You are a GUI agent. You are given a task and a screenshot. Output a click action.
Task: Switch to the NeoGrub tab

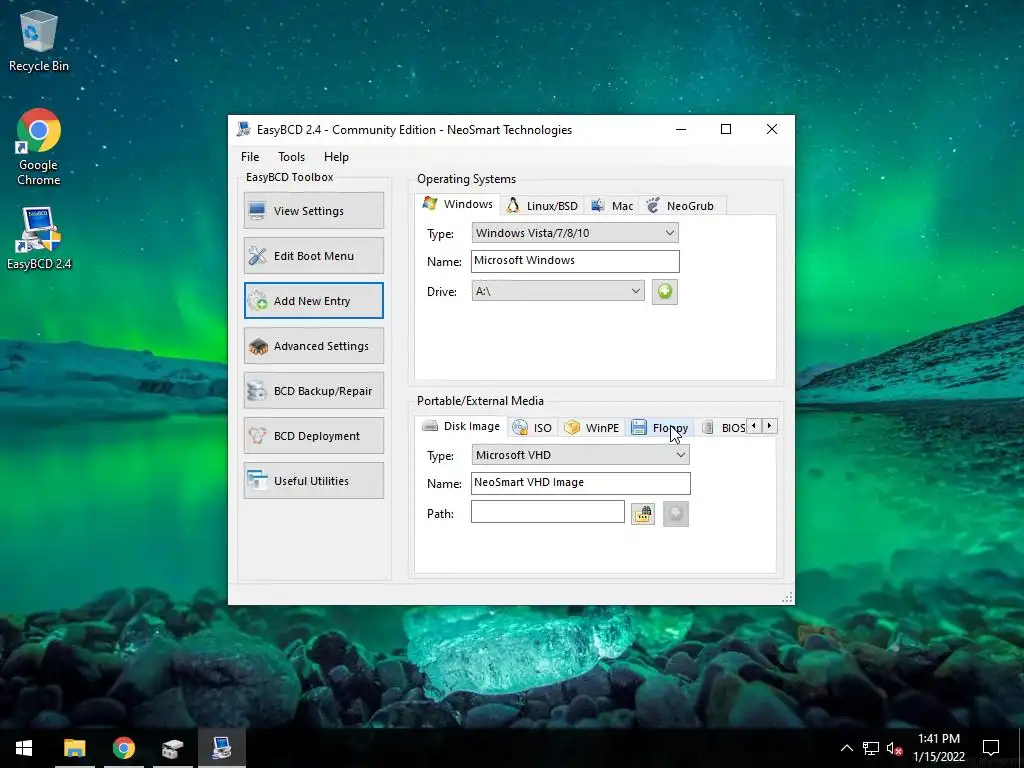point(682,206)
